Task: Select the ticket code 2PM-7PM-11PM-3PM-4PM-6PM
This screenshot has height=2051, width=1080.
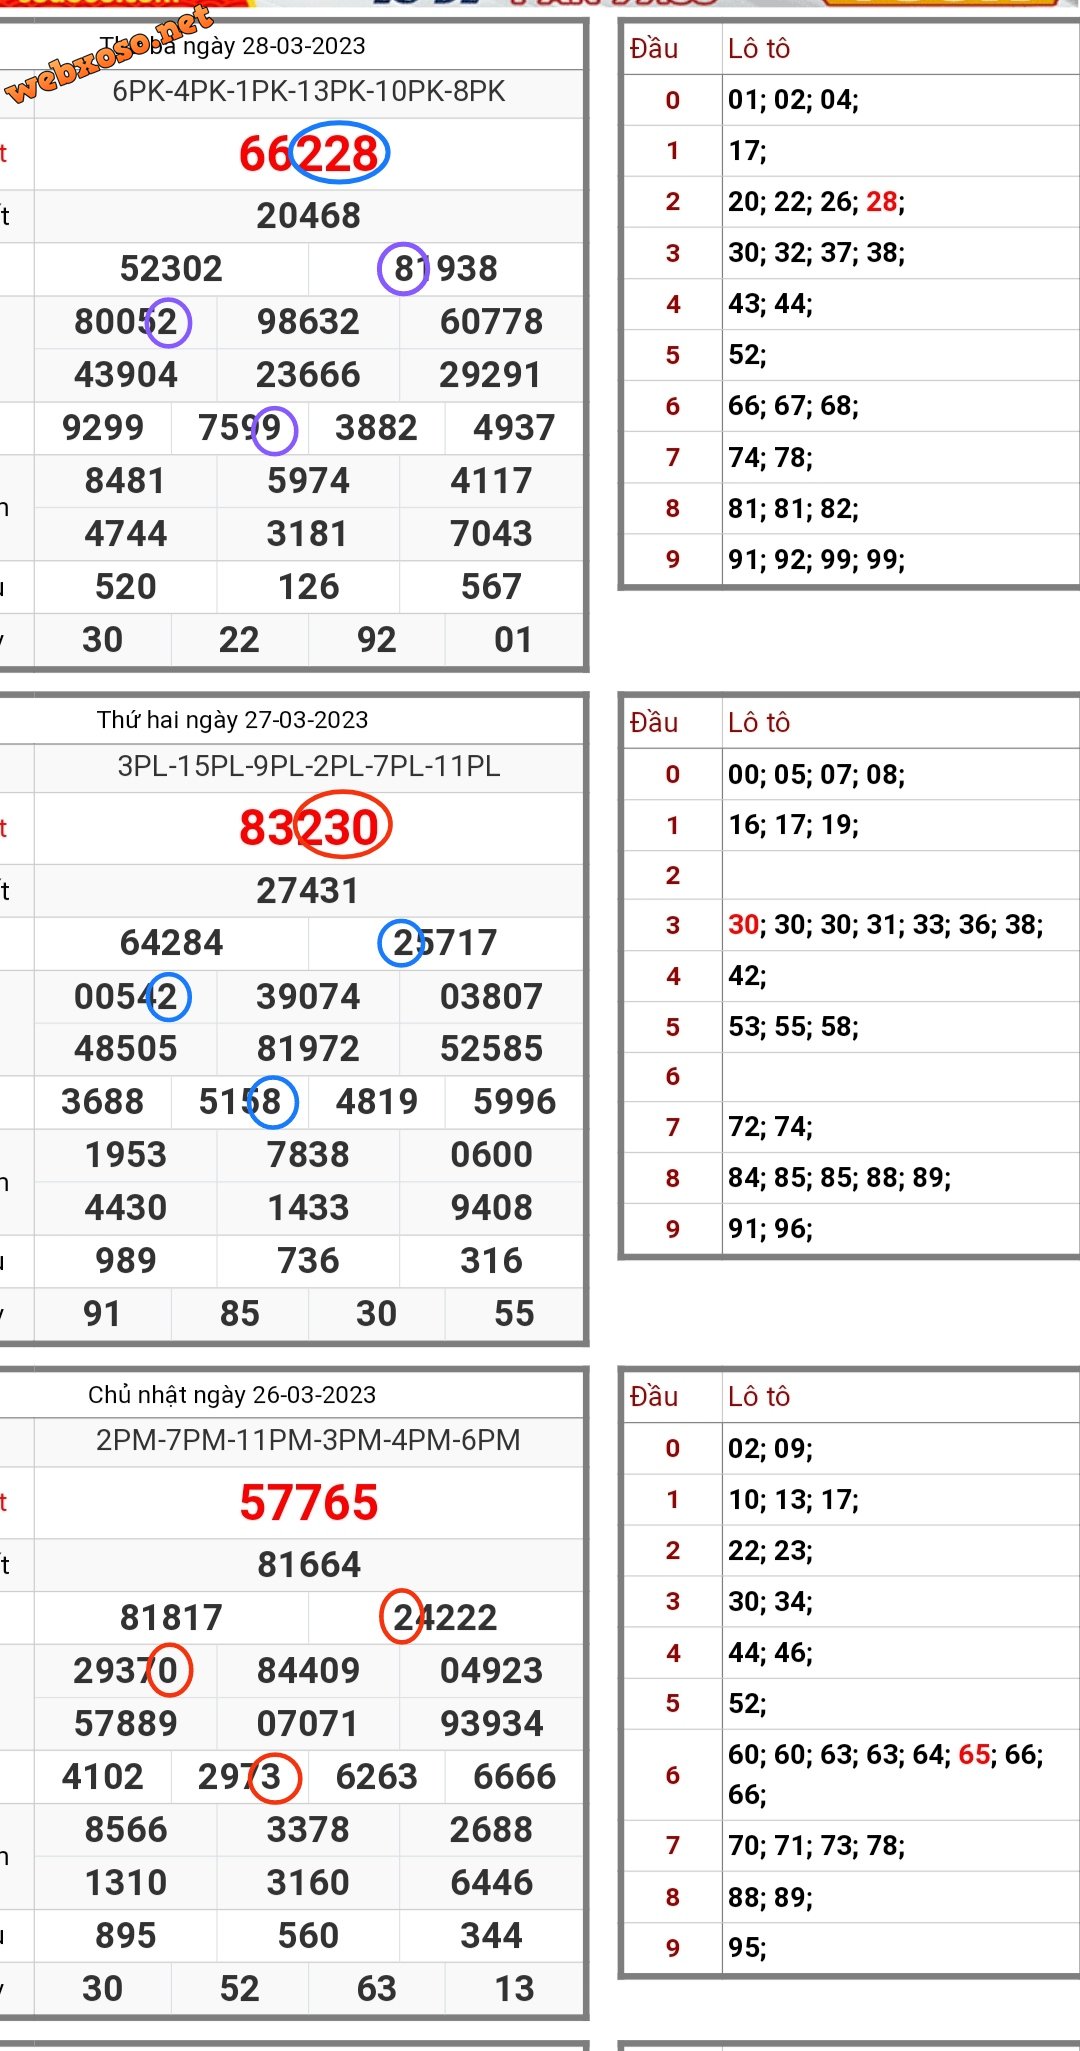Action: 308,1440
